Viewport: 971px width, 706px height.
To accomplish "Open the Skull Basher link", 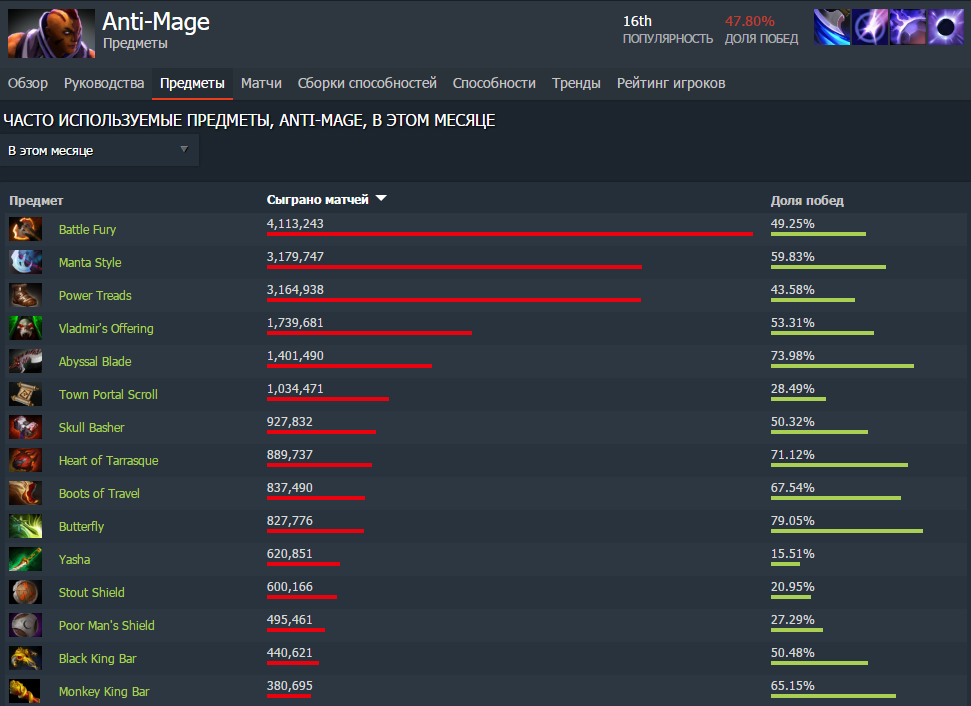I will point(92,427).
